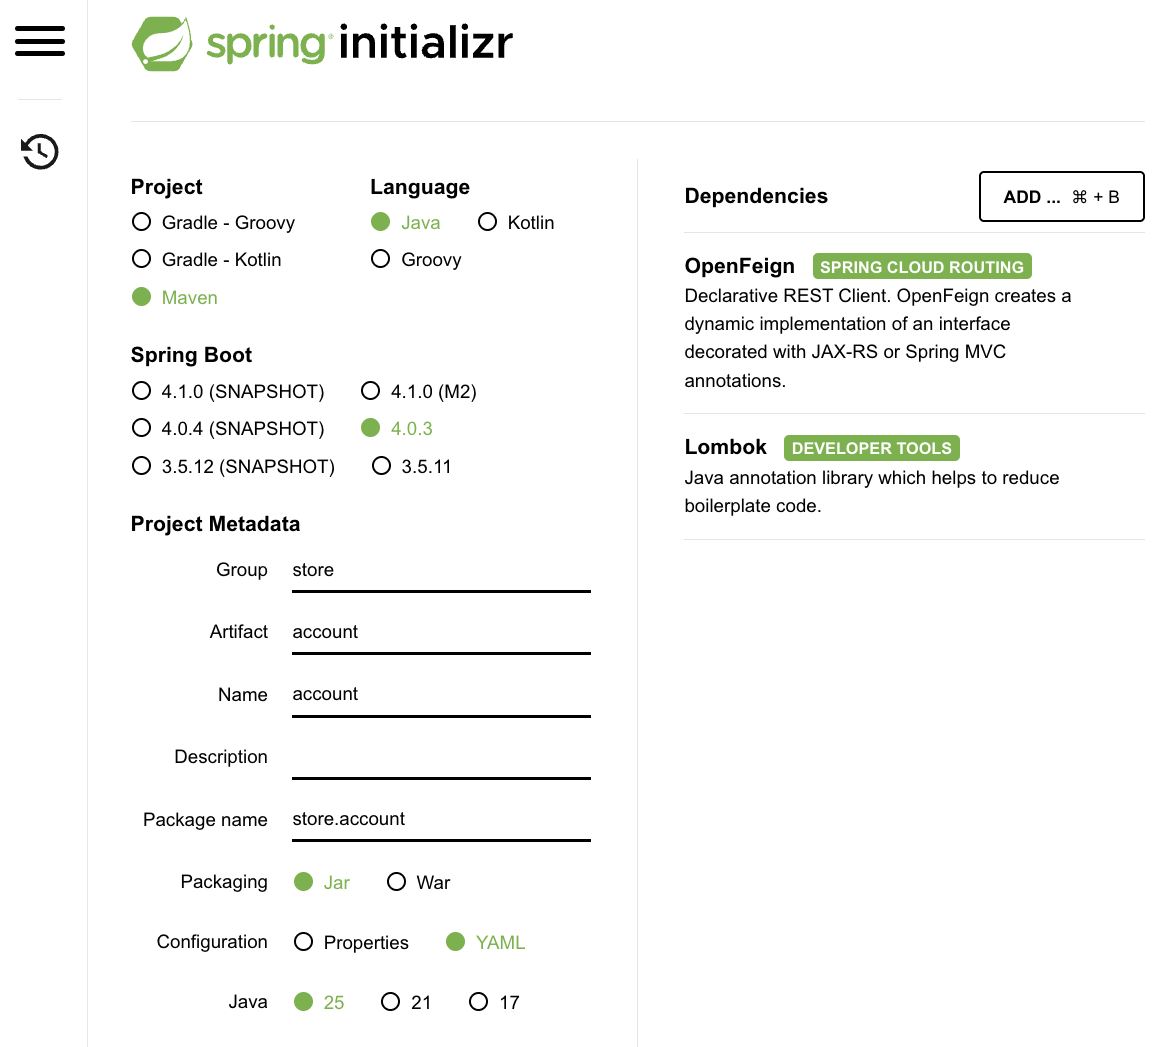
Task: Choose Groovy as the language
Action: (x=381, y=259)
